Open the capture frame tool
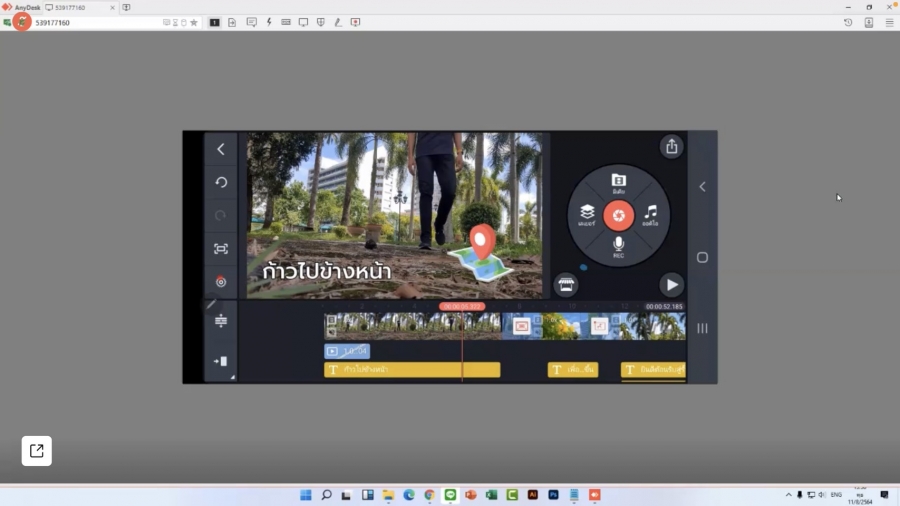The image size is (900, 506). click(x=221, y=249)
